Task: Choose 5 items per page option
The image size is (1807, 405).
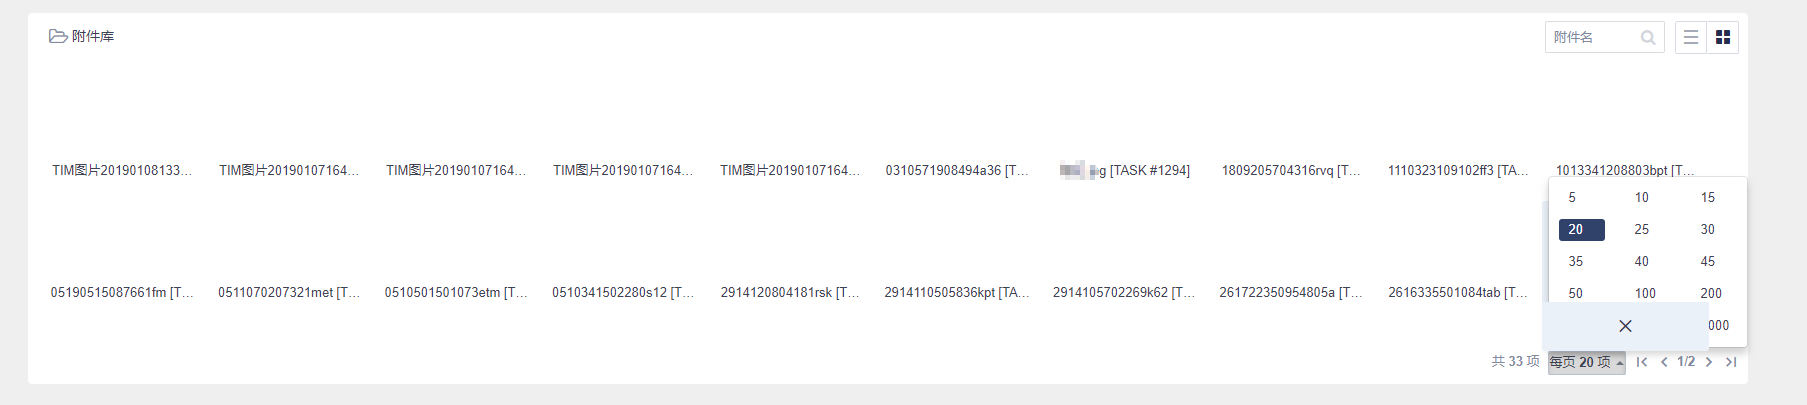Action: tap(1572, 197)
